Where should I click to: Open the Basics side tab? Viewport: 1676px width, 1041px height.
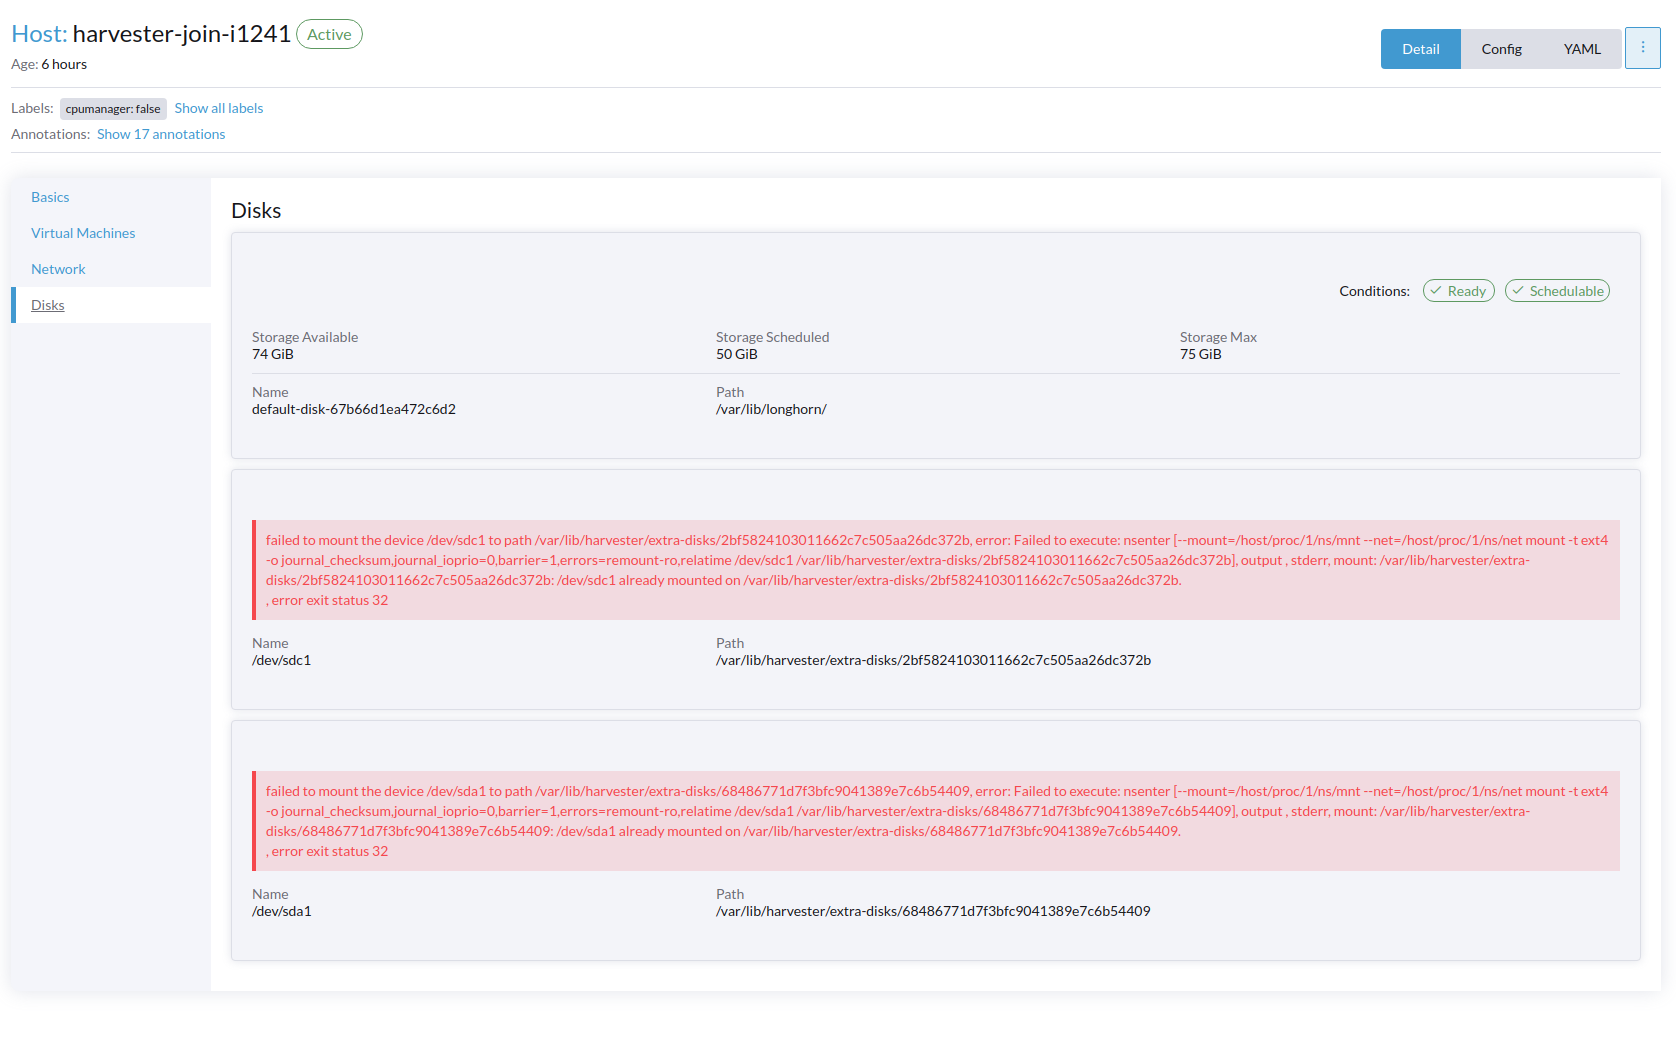coord(50,197)
